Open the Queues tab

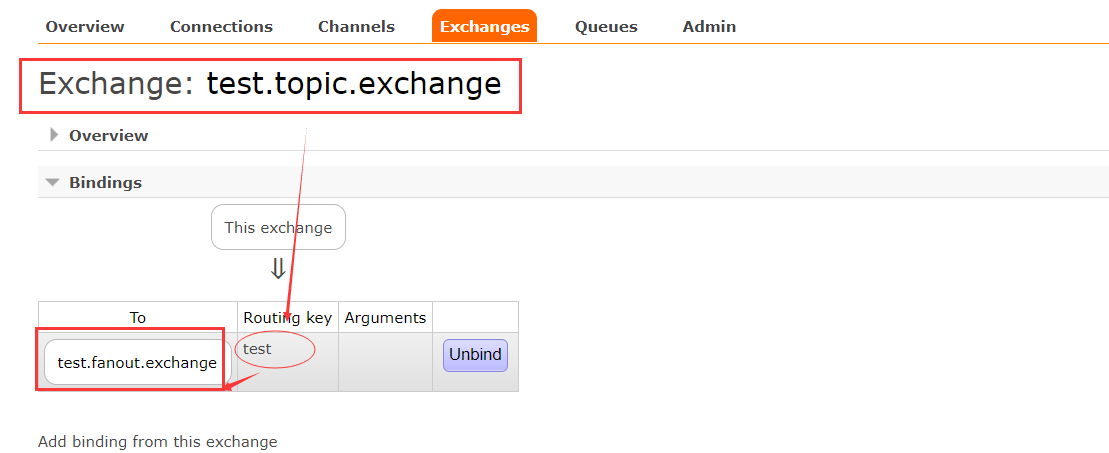pyautogui.click(x=606, y=27)
